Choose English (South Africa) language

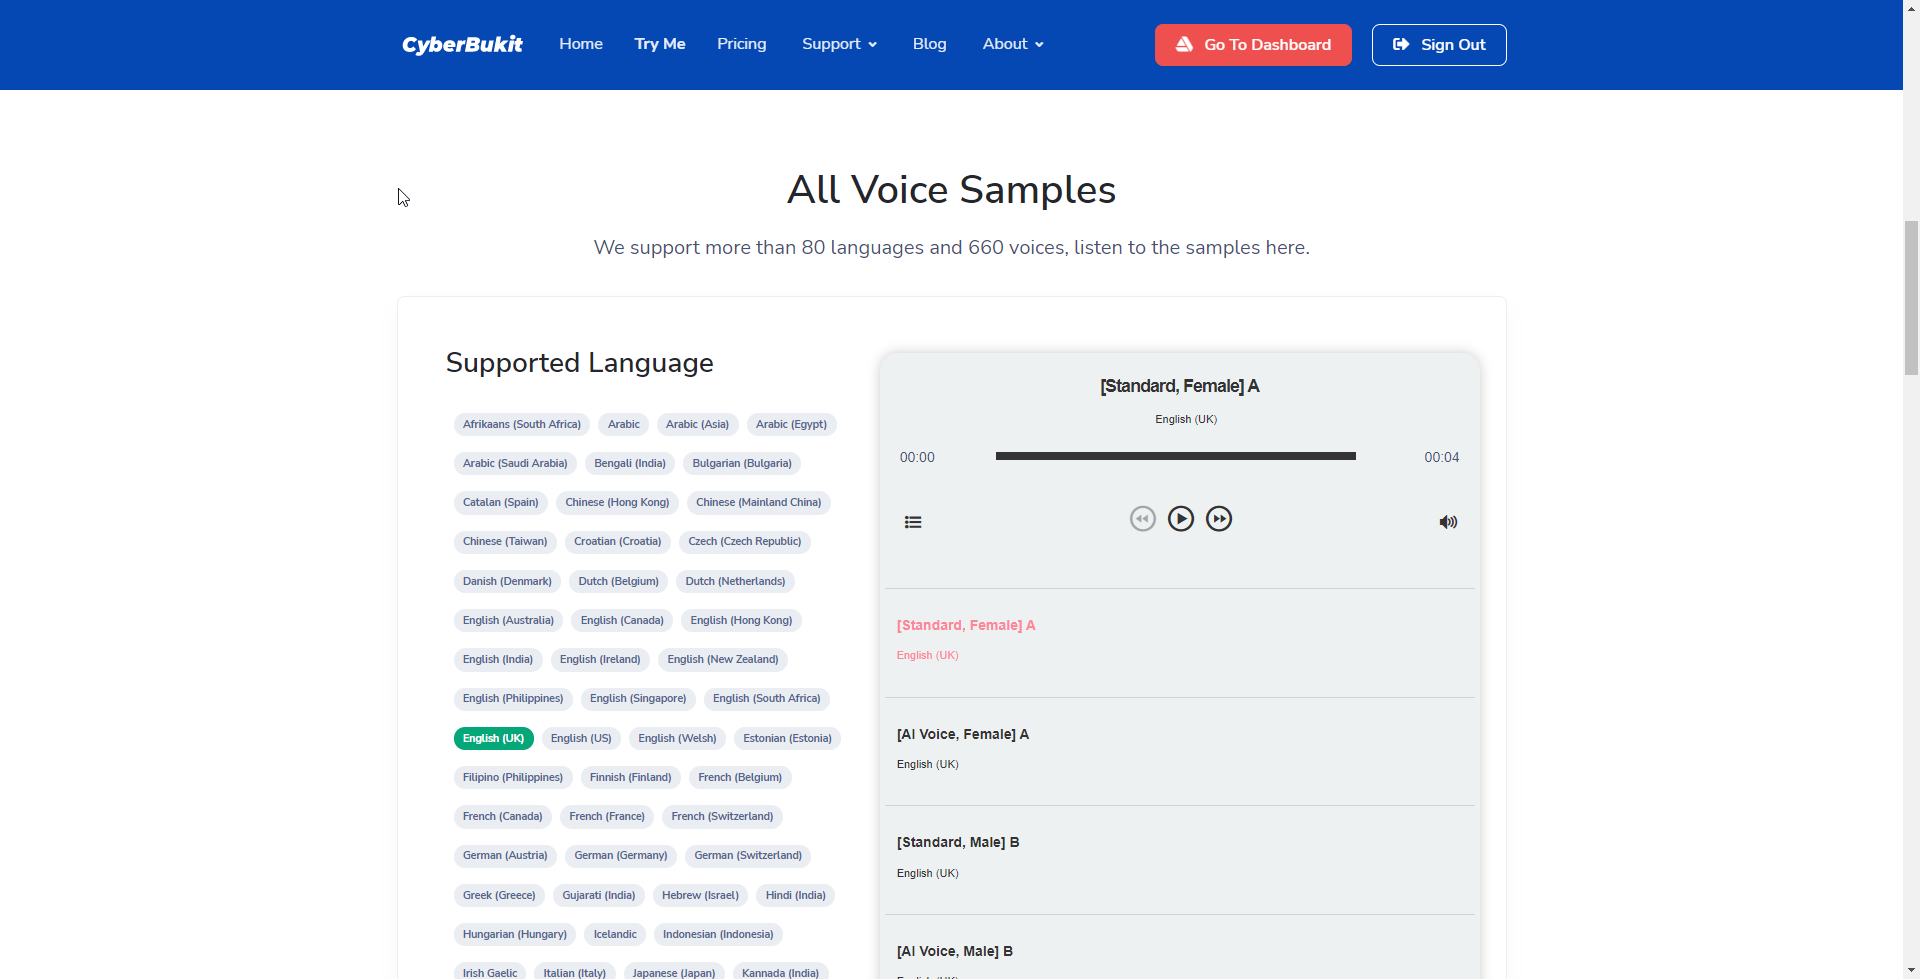pos(767,698)
